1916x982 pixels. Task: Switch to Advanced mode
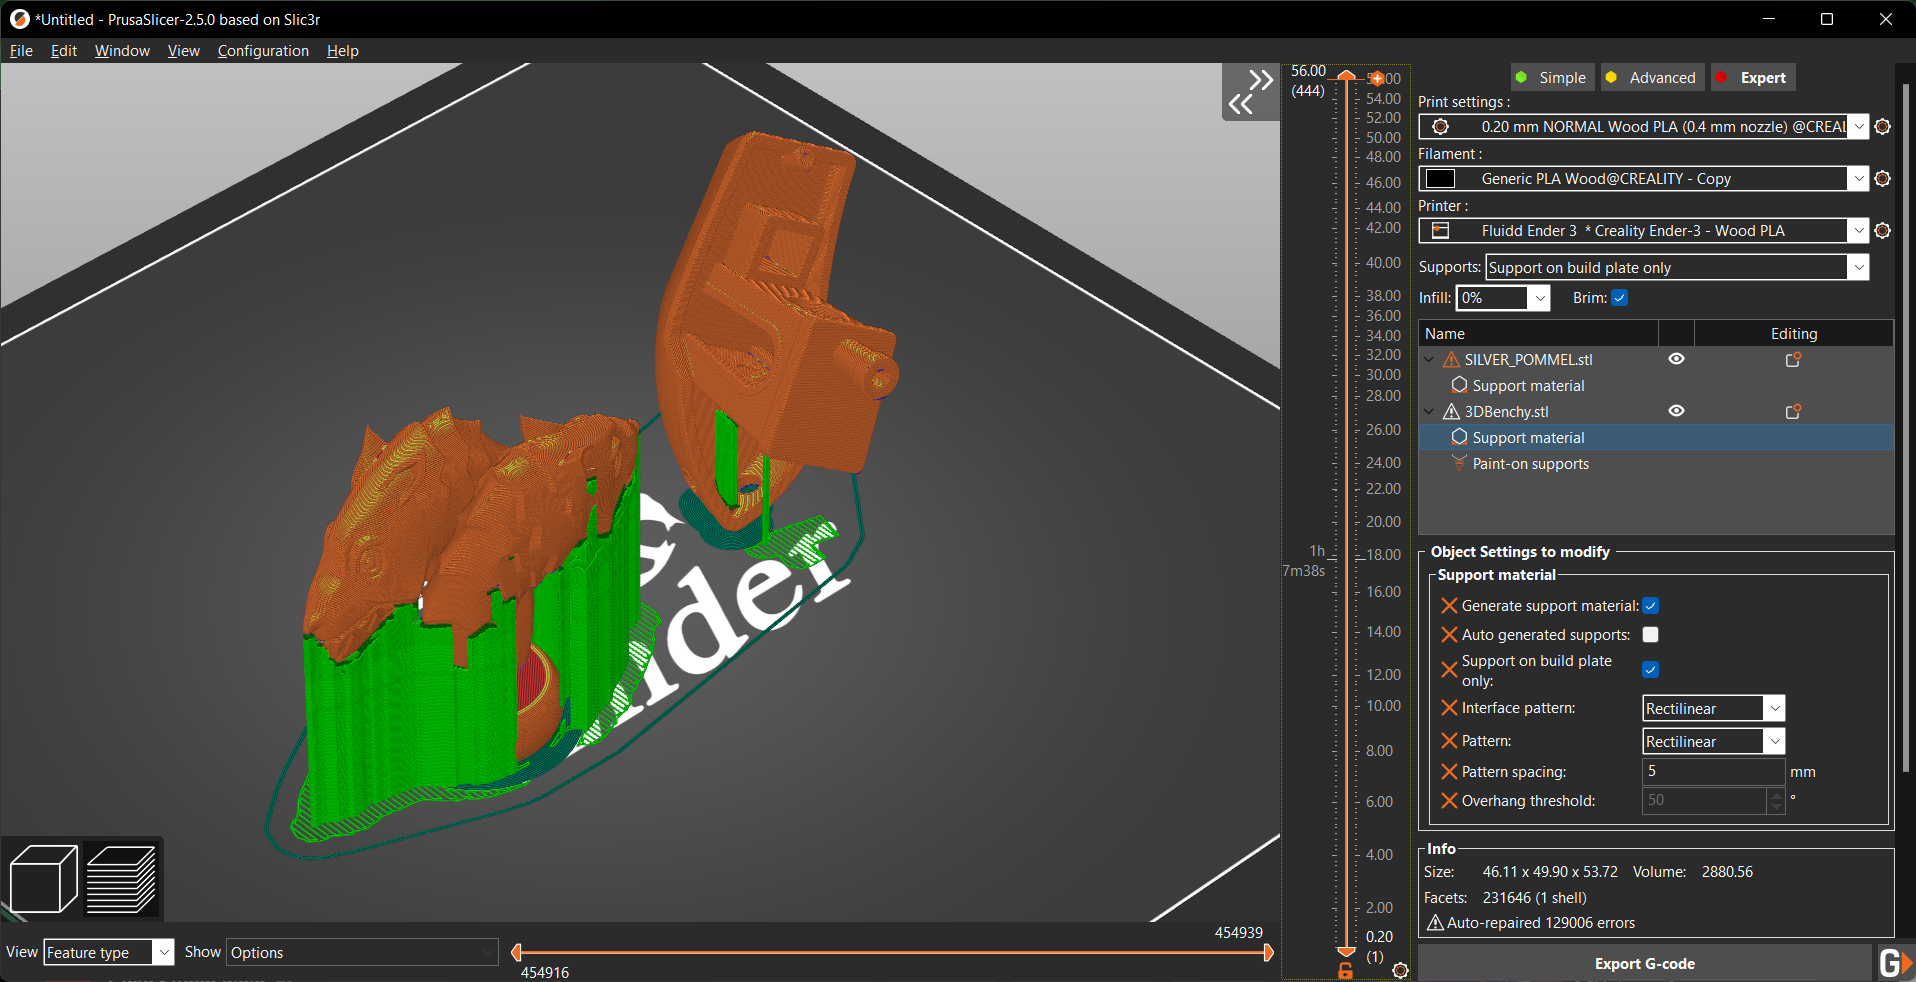1651,78
